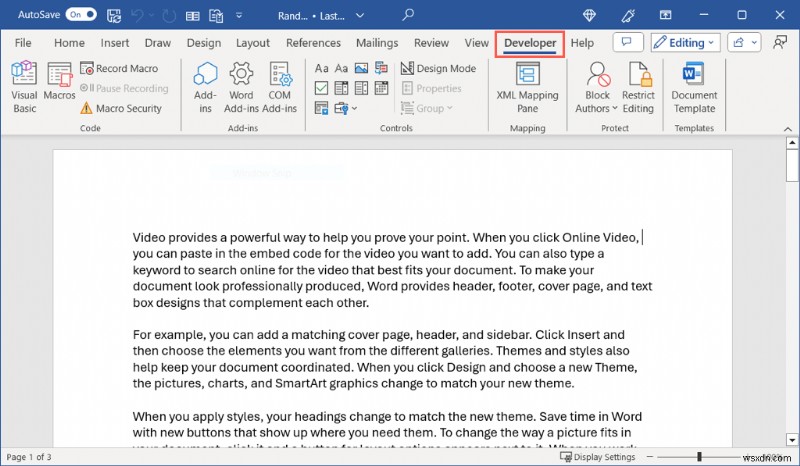Open Macro Security settings
The image size is (800, 466).
[121, 108]
